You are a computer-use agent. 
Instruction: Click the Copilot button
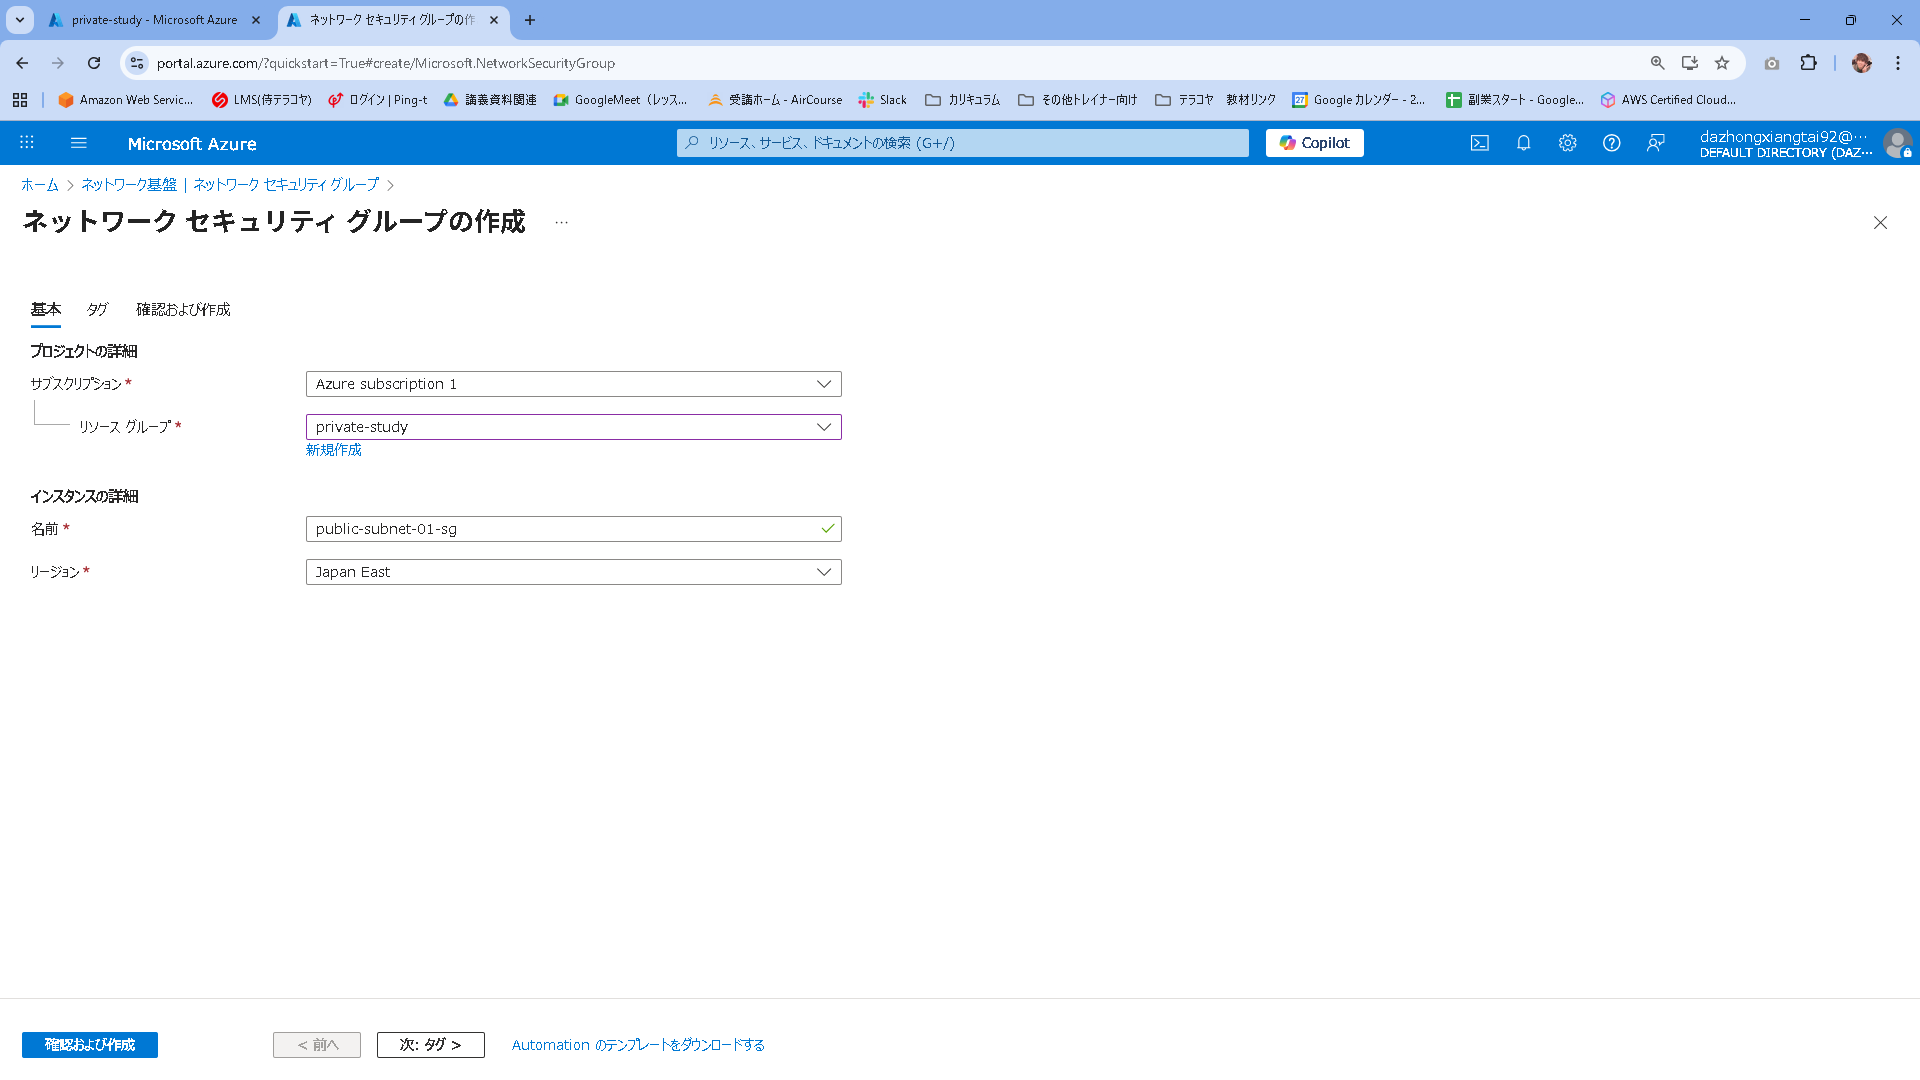(1314, 143)
